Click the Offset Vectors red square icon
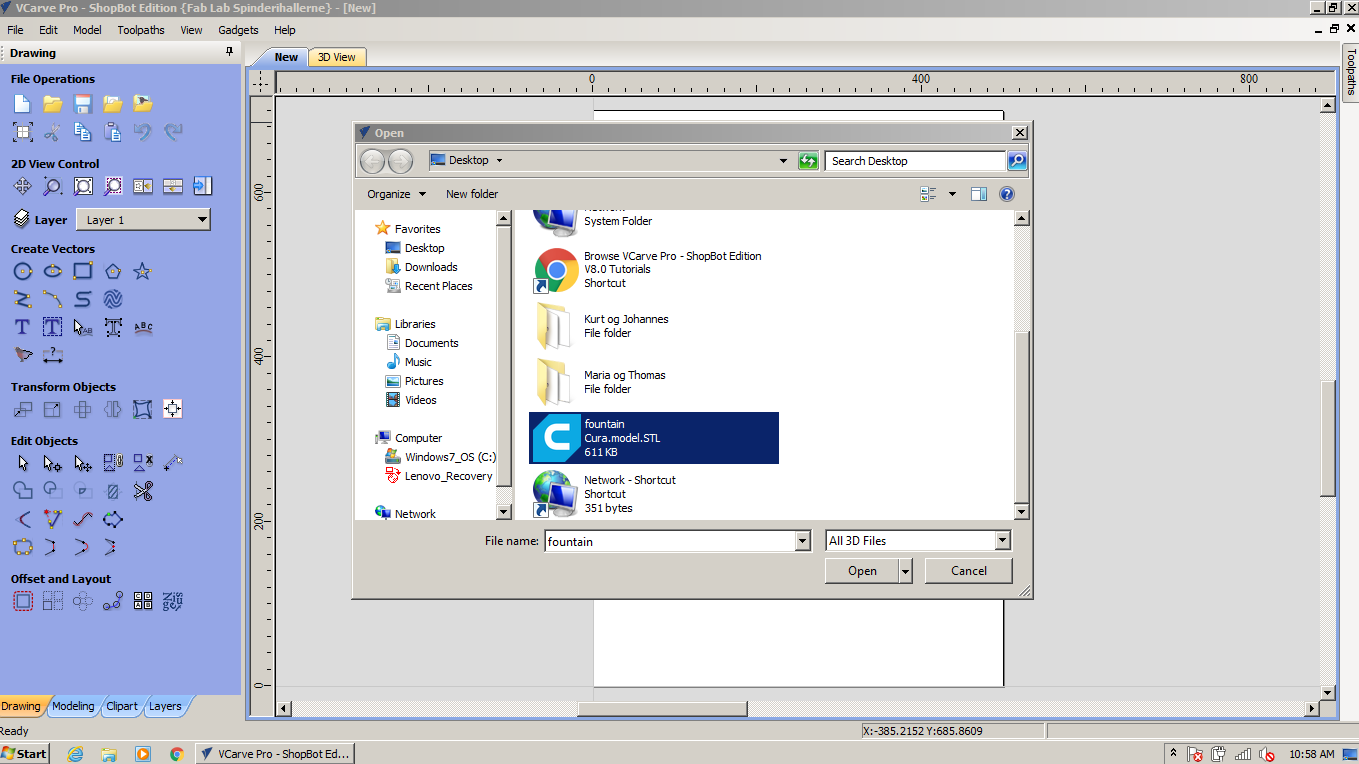Image resolution: width=1359 pixels, height=764 pixels. tap(22, 601)
